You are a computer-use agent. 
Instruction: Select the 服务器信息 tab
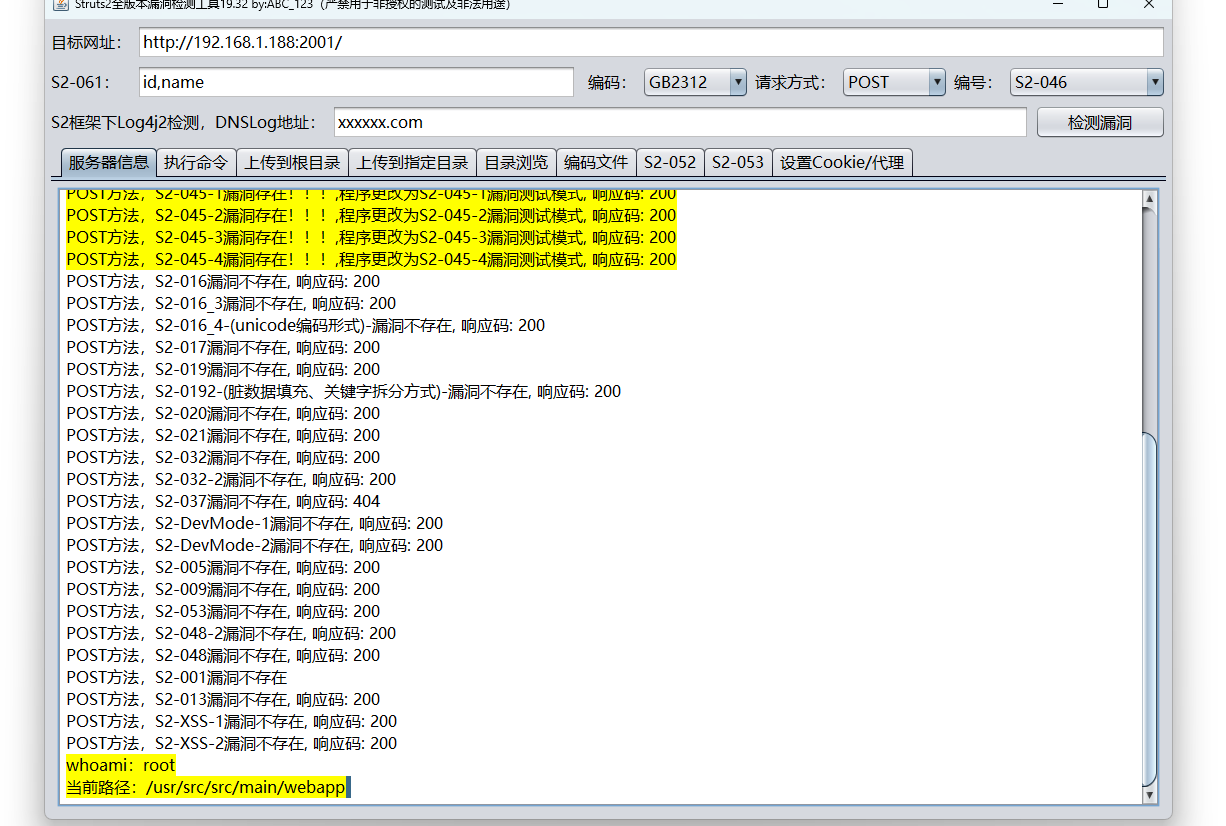point(107,161)
